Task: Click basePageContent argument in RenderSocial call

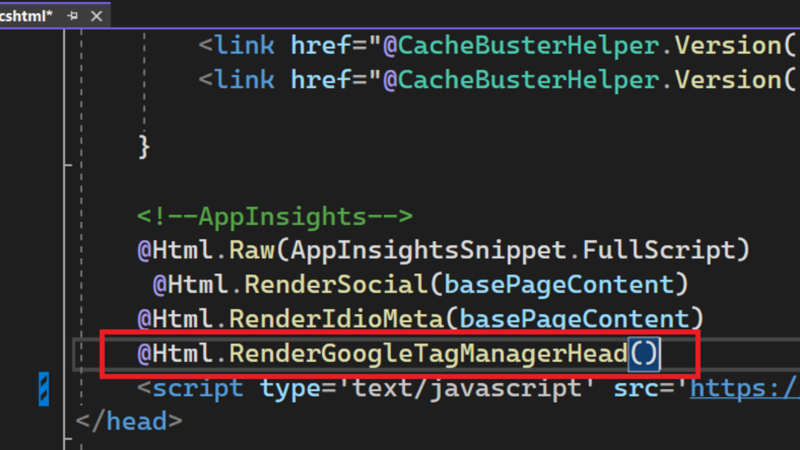Action: click(559, 285)
